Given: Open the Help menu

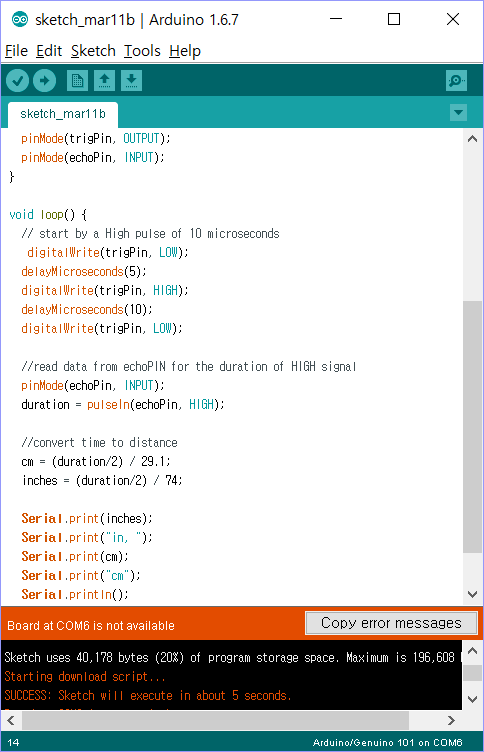Looking at the screenshot, I should point(185,51).
